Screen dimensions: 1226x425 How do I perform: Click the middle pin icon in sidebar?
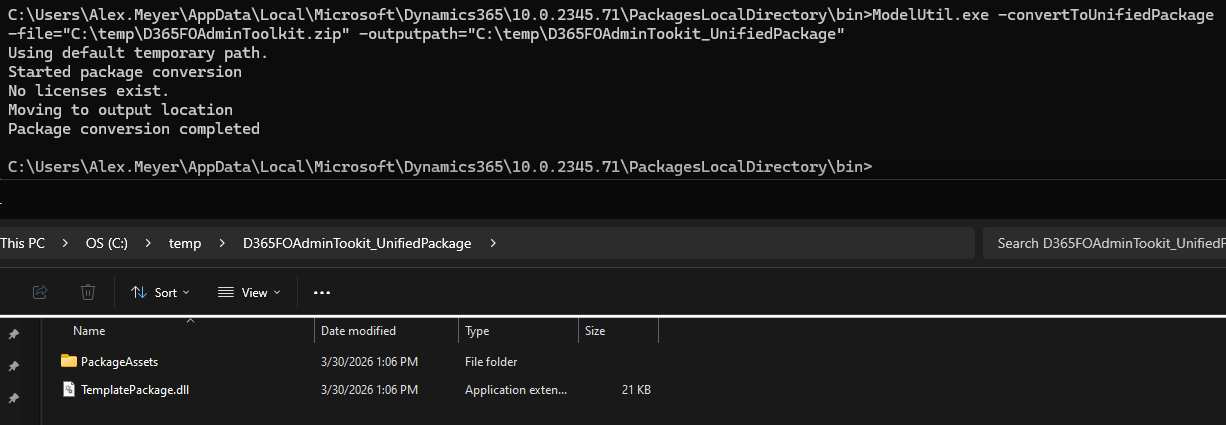point(13,366)
